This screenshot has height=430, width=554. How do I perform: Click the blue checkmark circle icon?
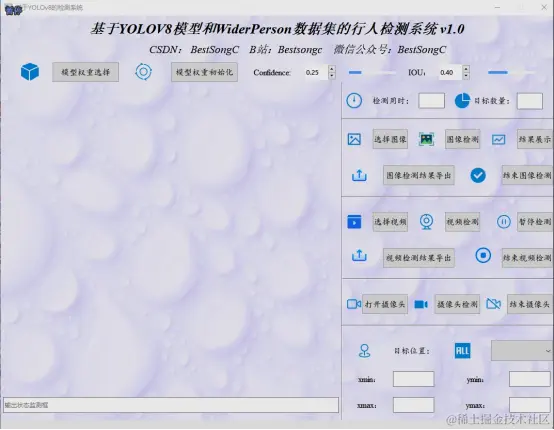pos(478,175)
